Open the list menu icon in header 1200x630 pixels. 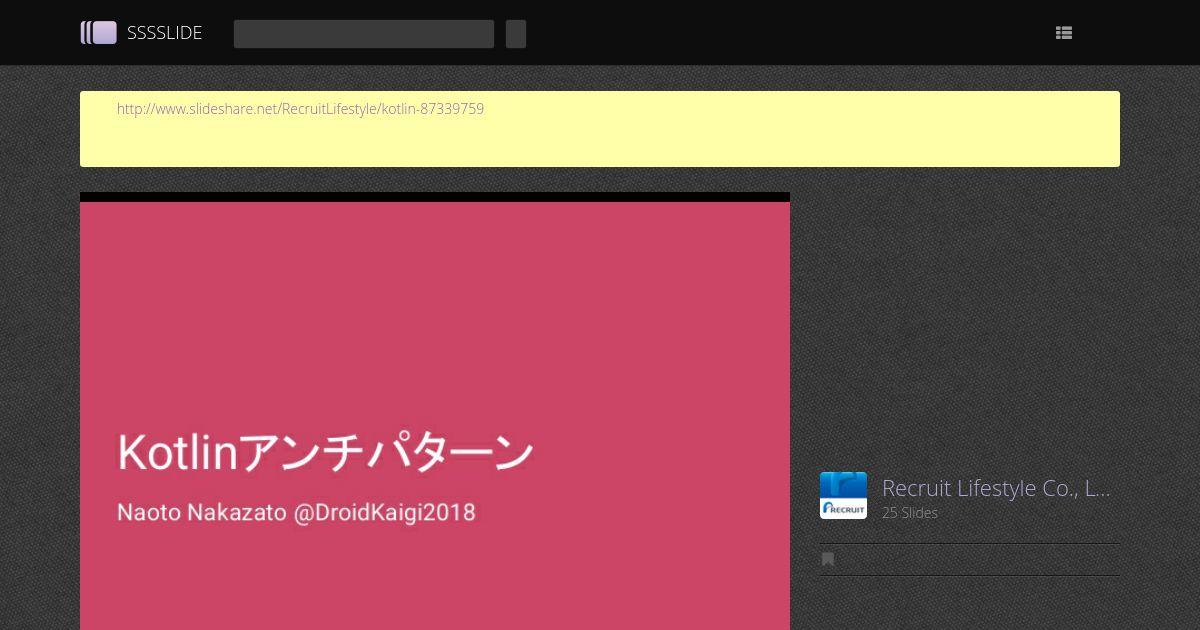click(x=1064, y=33)
